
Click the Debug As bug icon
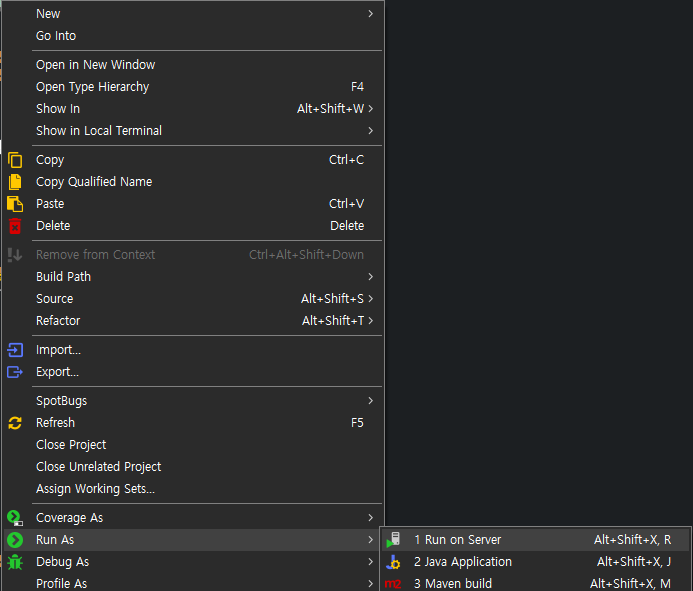pos(15,562)
